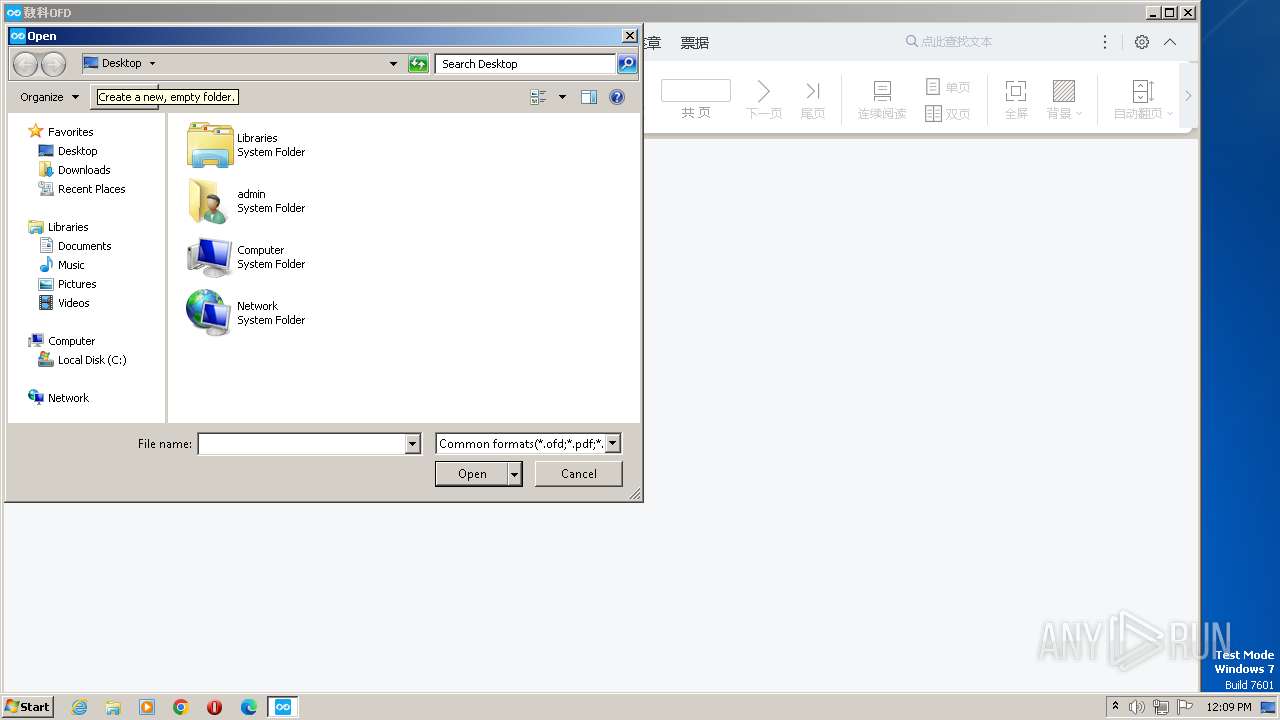Open the view options dropdown arrow
Viewport: 1280px width, 720px height.
[x=562, y=97]
